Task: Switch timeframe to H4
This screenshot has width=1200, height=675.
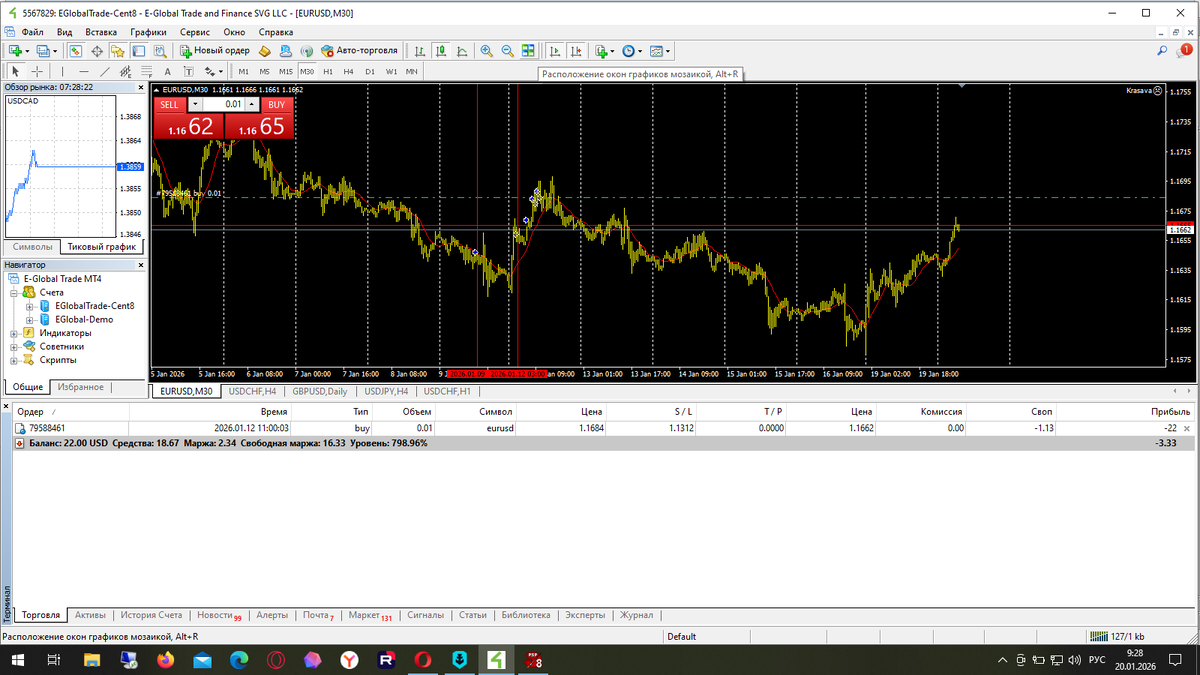Action: point(348,71)
